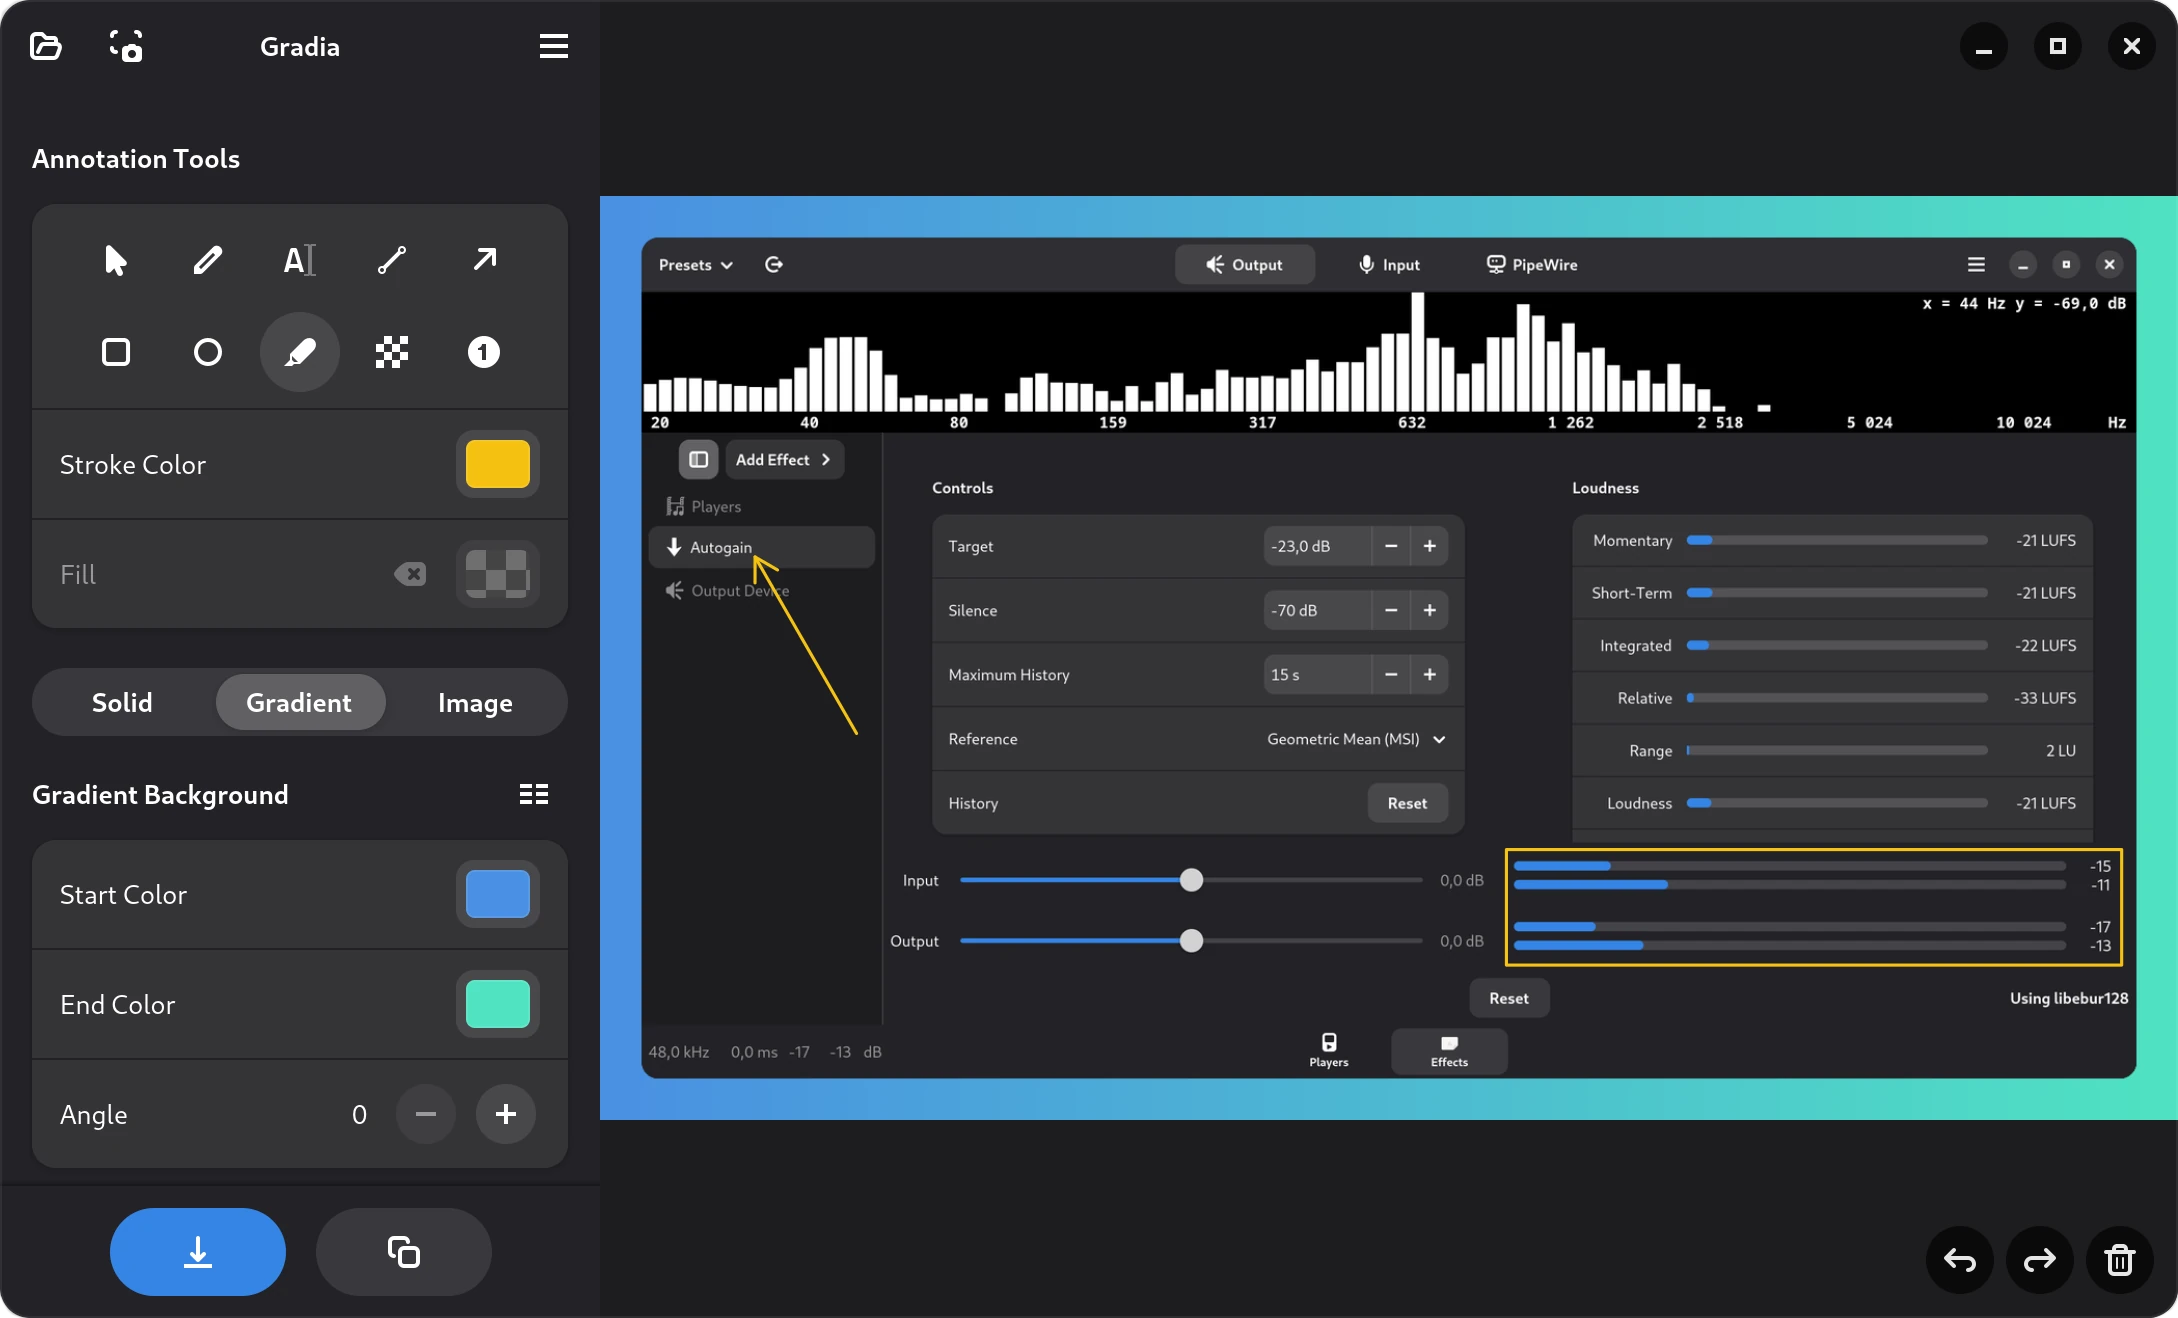Viewport: 2178px width, 1318px height.
Task: Click the Target -23,0 dB input field
Action: pos(1317,546)
